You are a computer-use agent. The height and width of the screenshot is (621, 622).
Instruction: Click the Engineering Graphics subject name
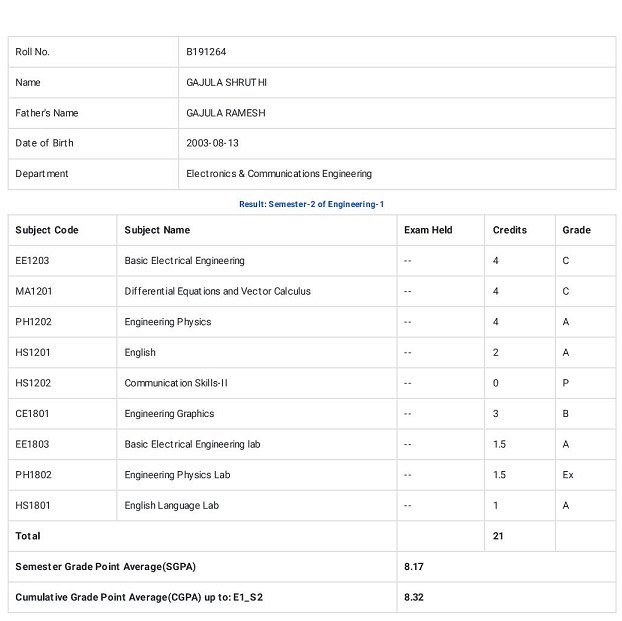[169, 414]
